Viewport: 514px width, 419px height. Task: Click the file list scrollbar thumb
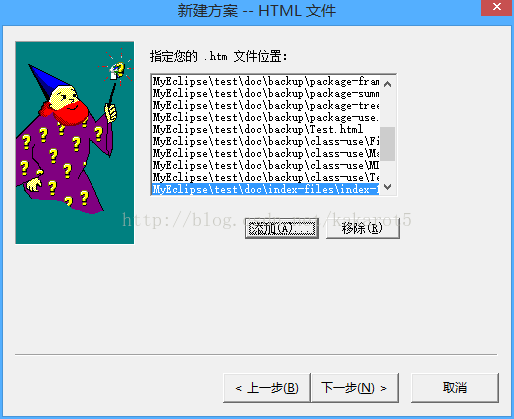pos(387,144)
